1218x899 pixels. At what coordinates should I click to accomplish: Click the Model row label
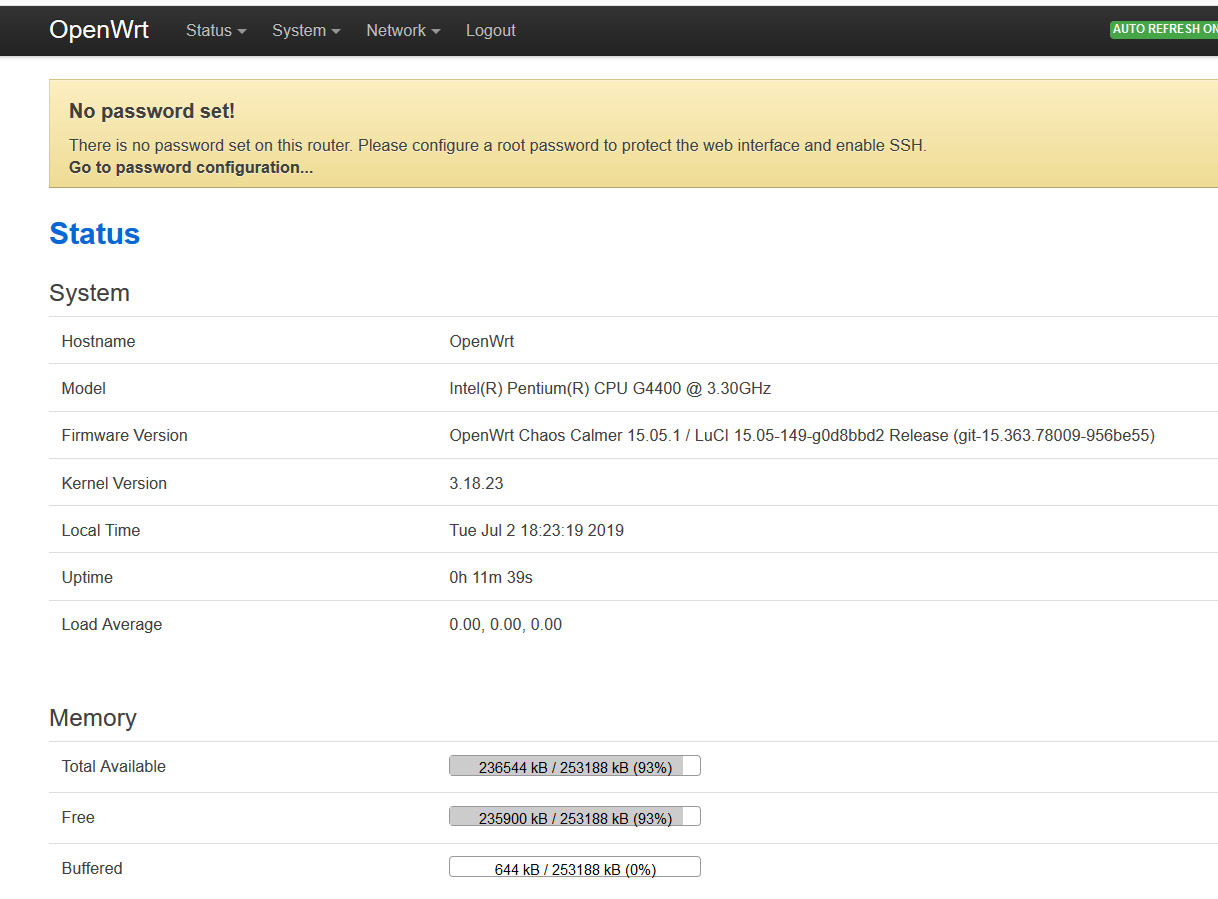[x=84, y=388]
